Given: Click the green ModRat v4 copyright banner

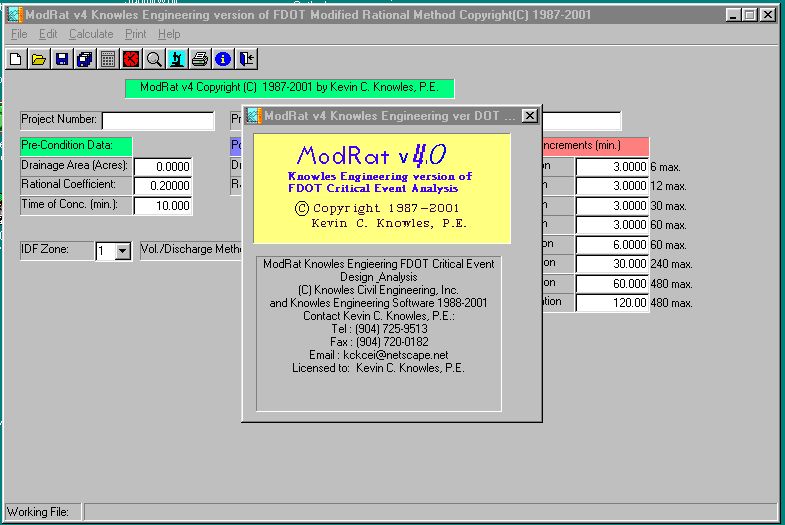Looking at the screenshot, I should click(x=289, y=88).
